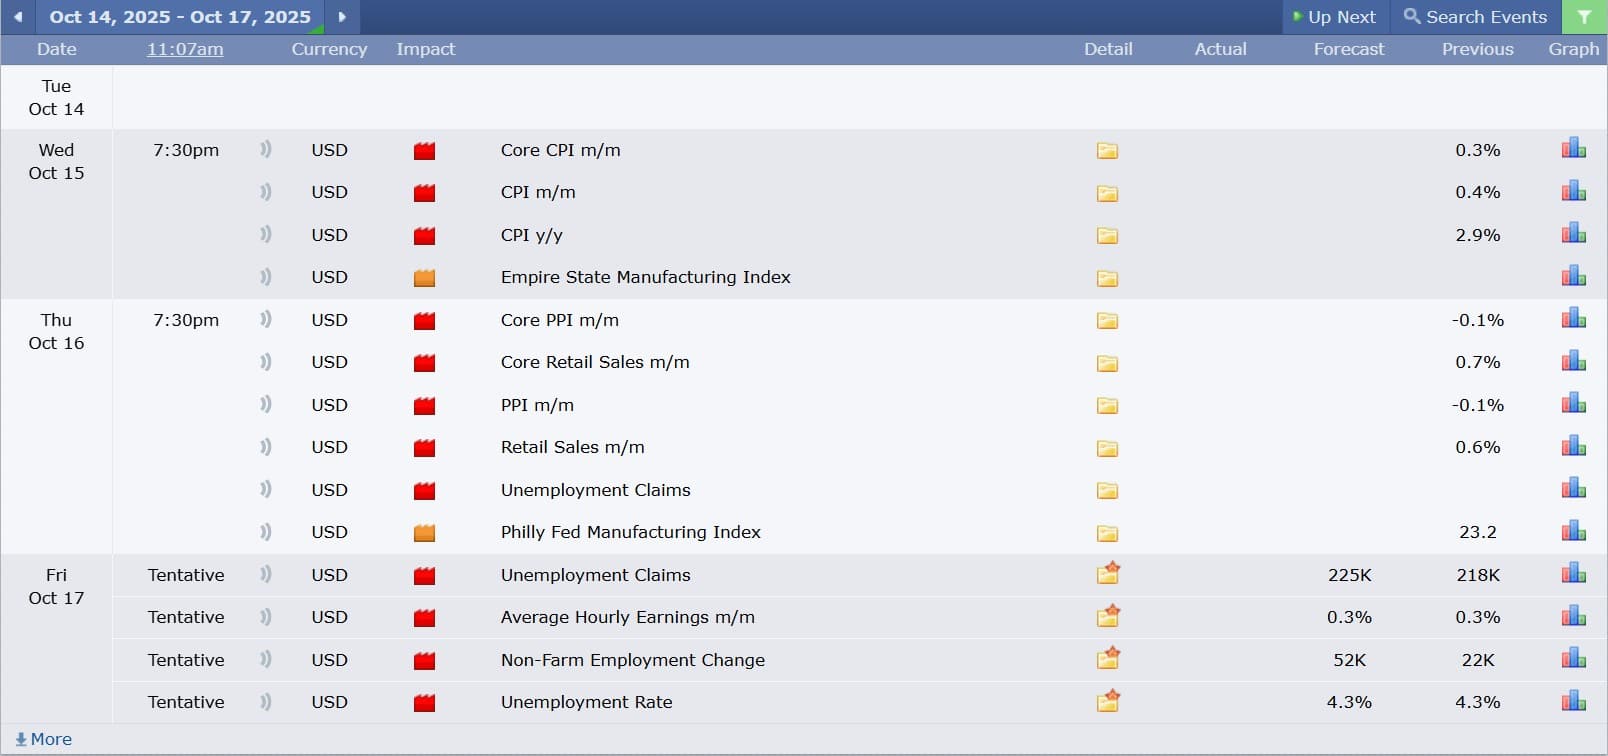Open detail folder for CPI y/y

point(1107,236)
